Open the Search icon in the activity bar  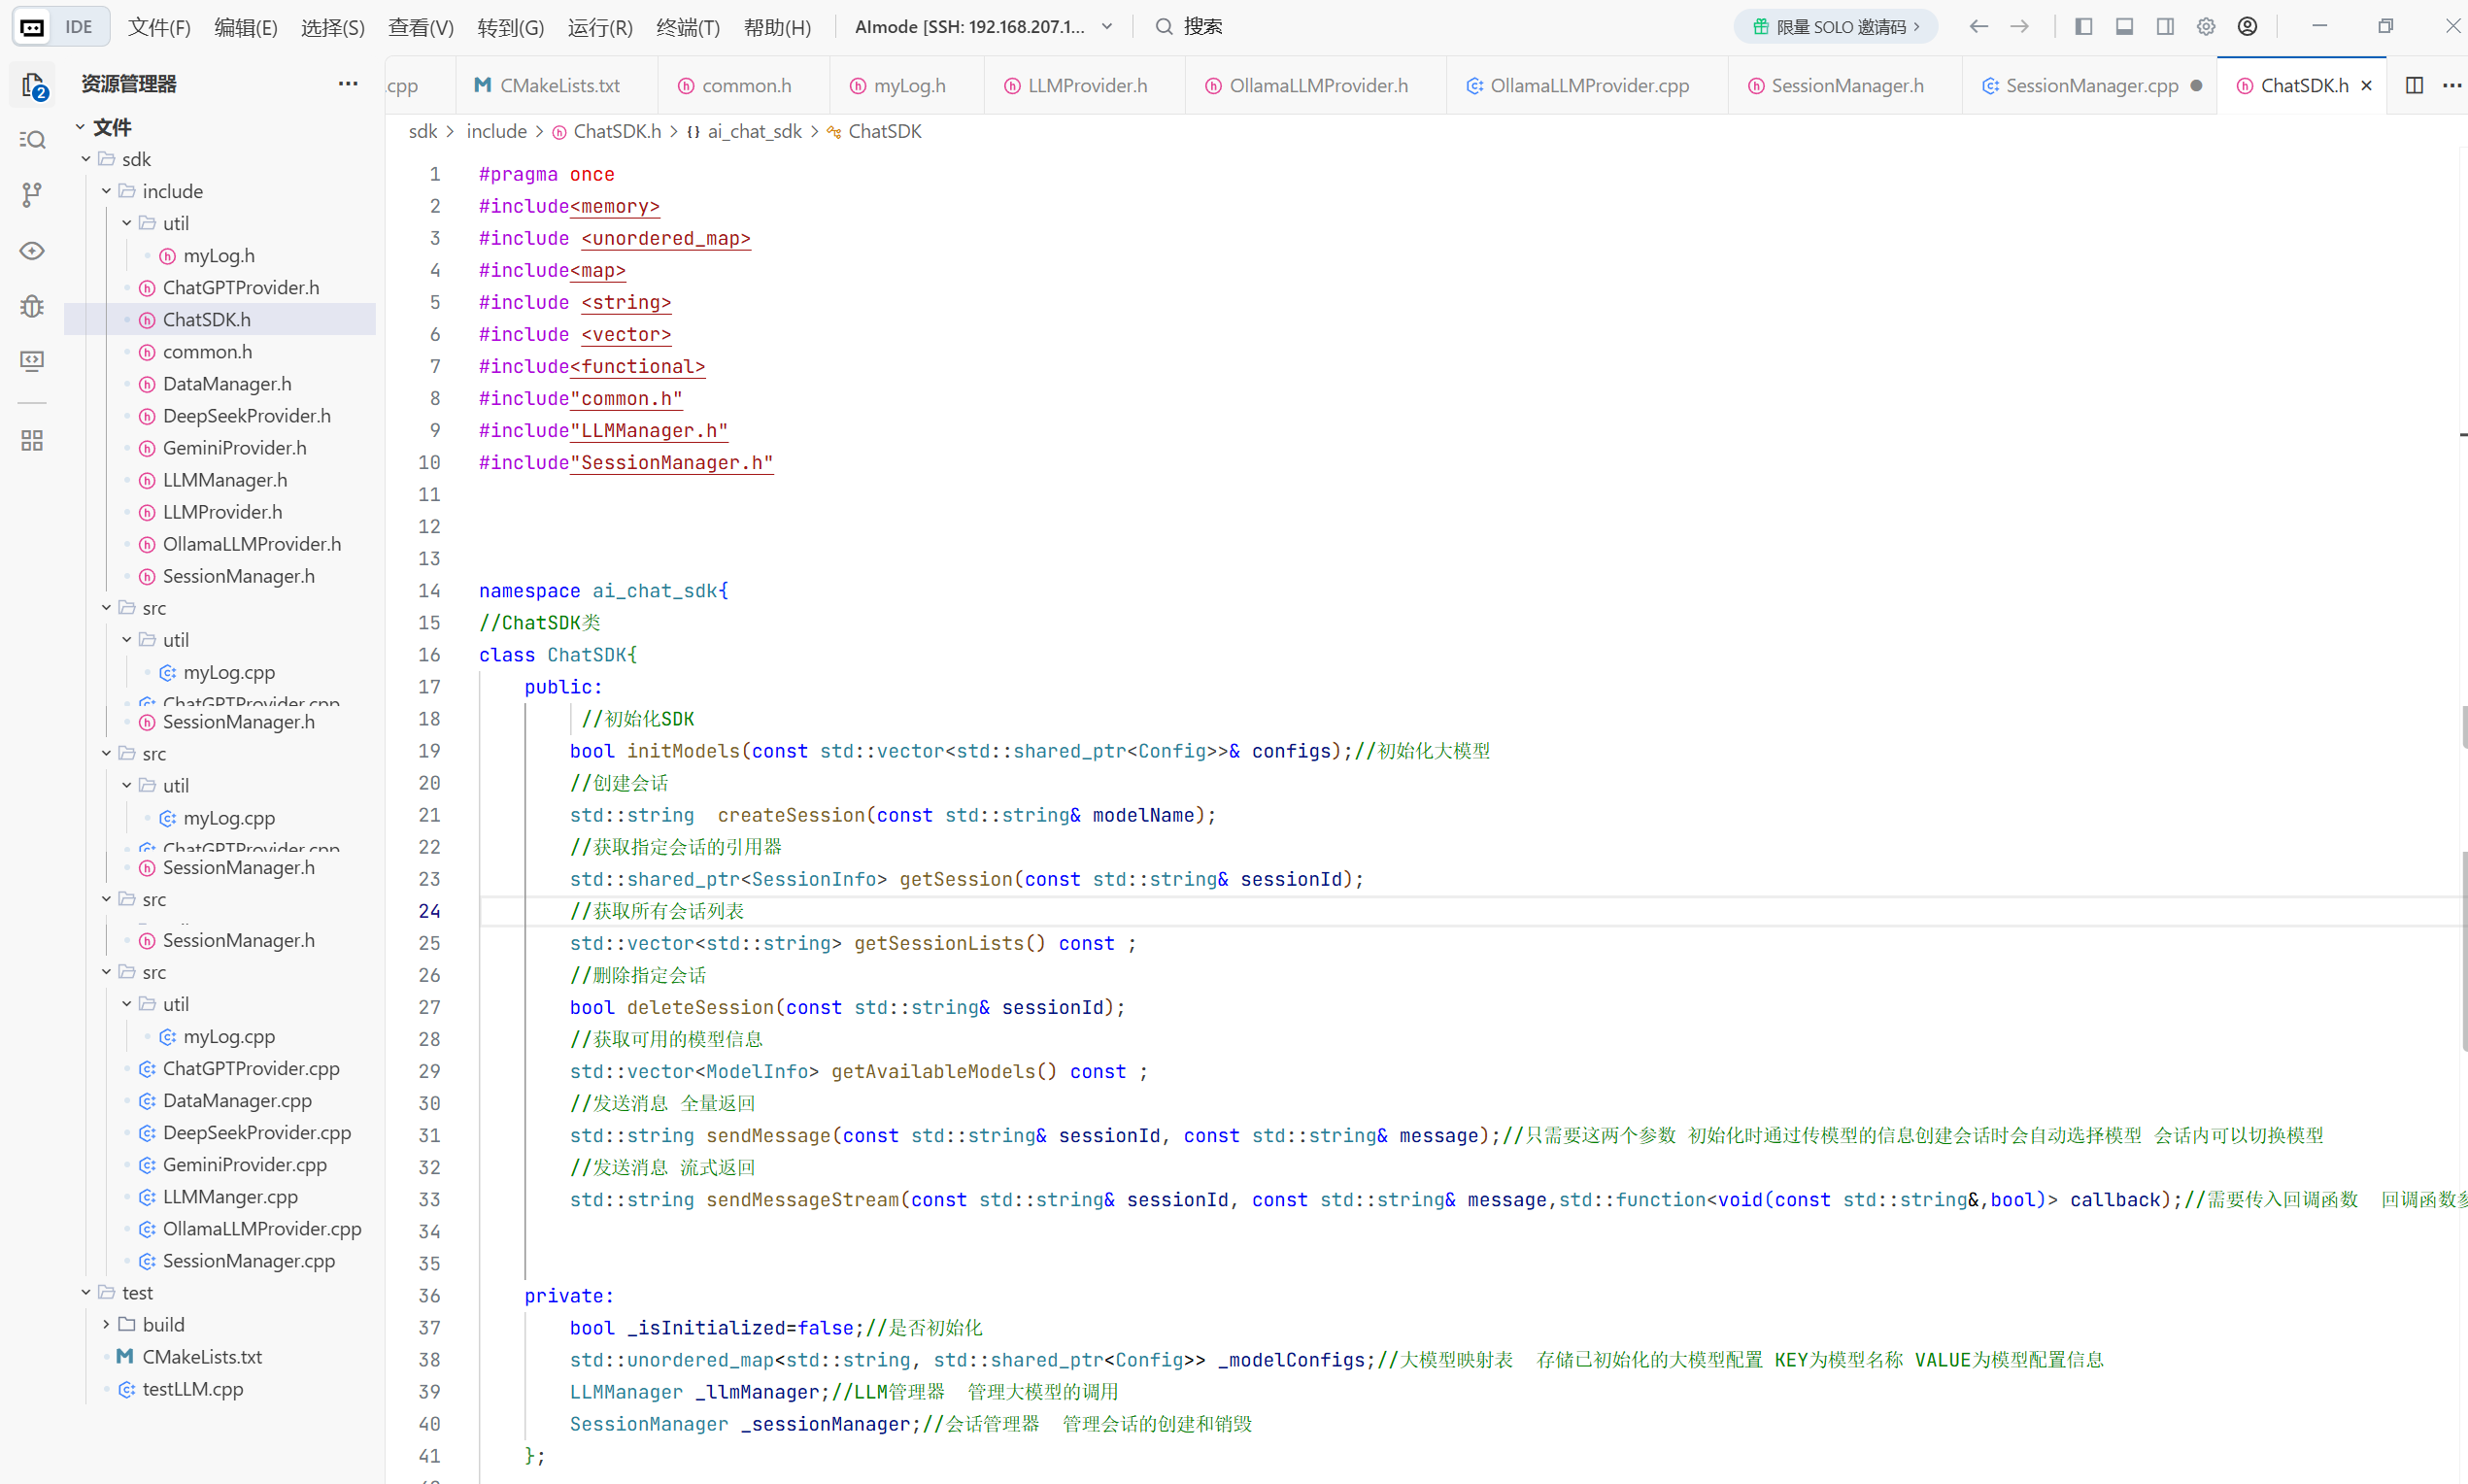pyautogui.click(x=33, y=140)
